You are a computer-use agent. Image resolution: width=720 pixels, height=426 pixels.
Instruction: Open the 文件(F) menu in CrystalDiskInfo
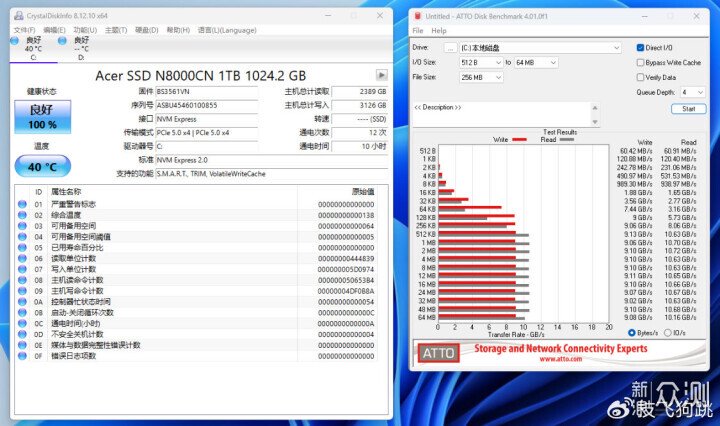(24, 30)
